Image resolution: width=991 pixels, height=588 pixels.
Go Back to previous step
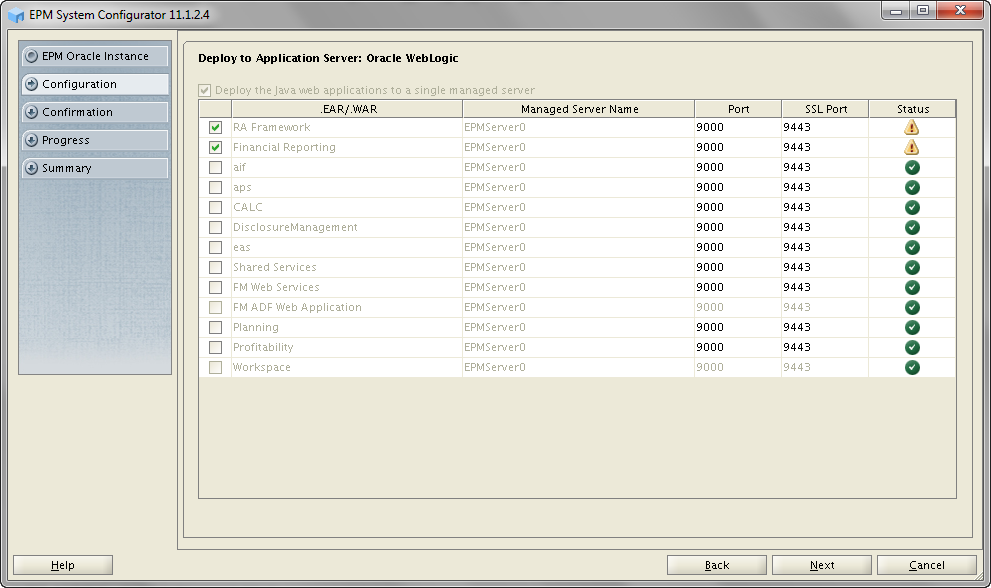point(717,565)
